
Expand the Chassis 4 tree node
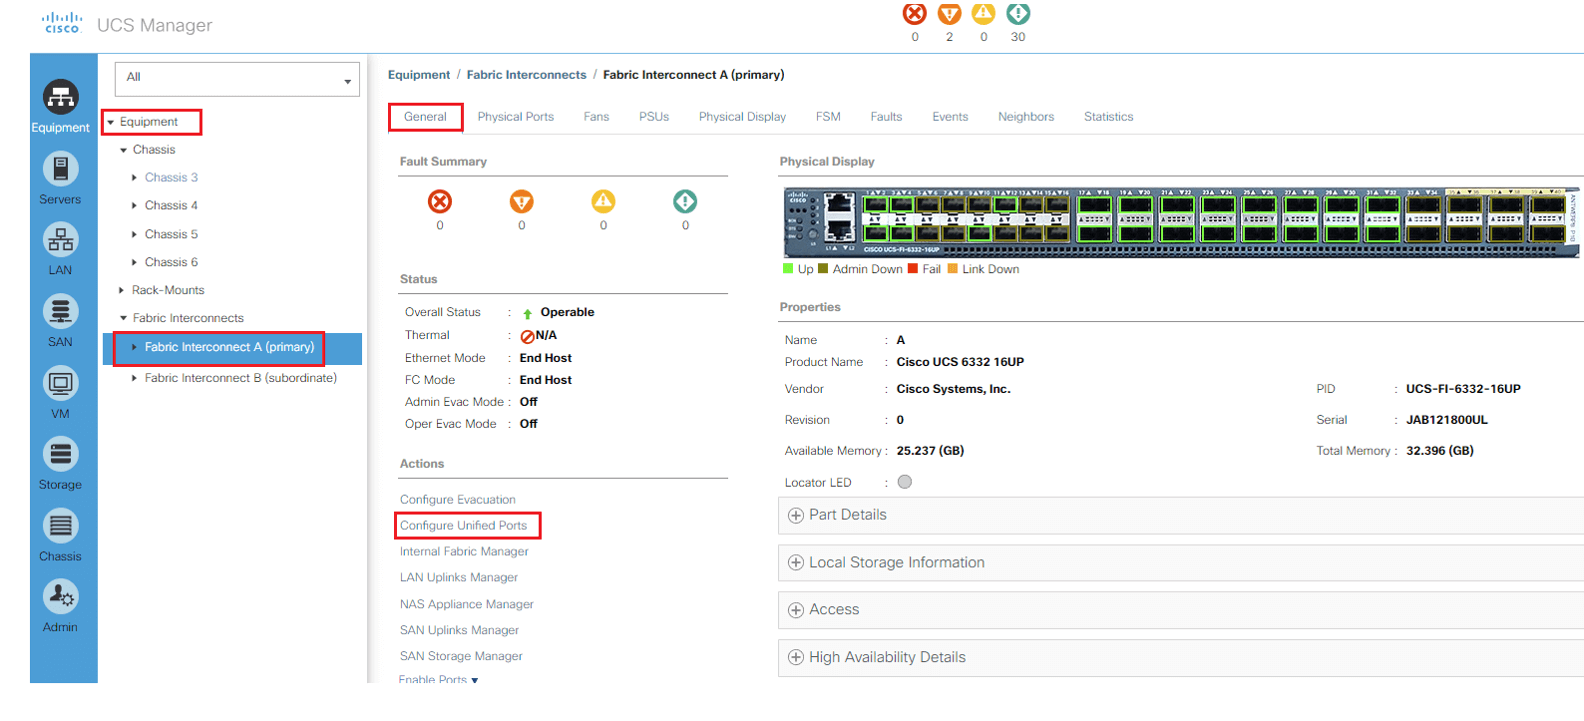click(x=134, y=206)
